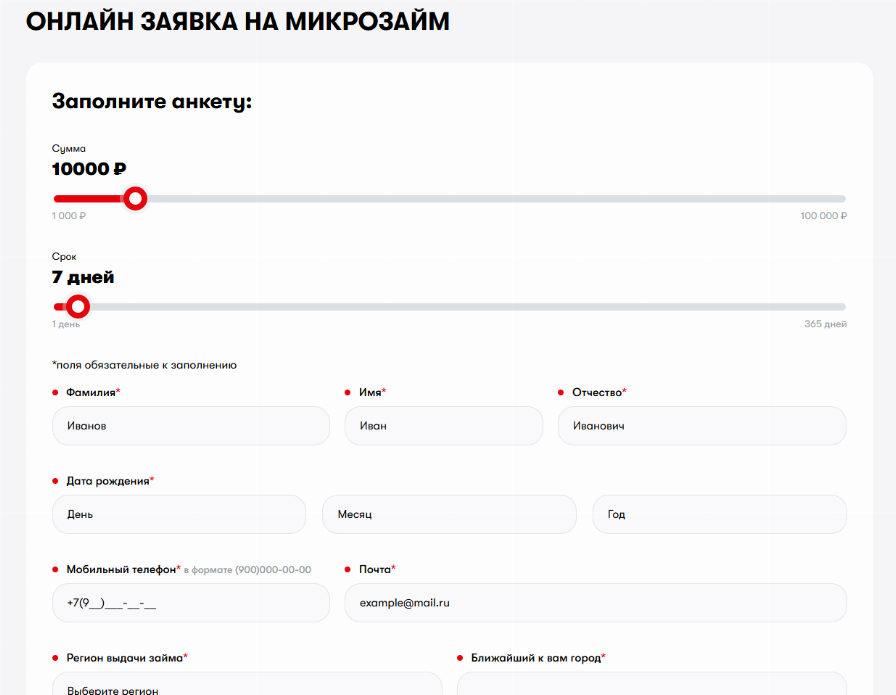The width and height of the screenshot is (896, 695).
Task: Click the 1 день minimum term label
Action: [66, 324]
